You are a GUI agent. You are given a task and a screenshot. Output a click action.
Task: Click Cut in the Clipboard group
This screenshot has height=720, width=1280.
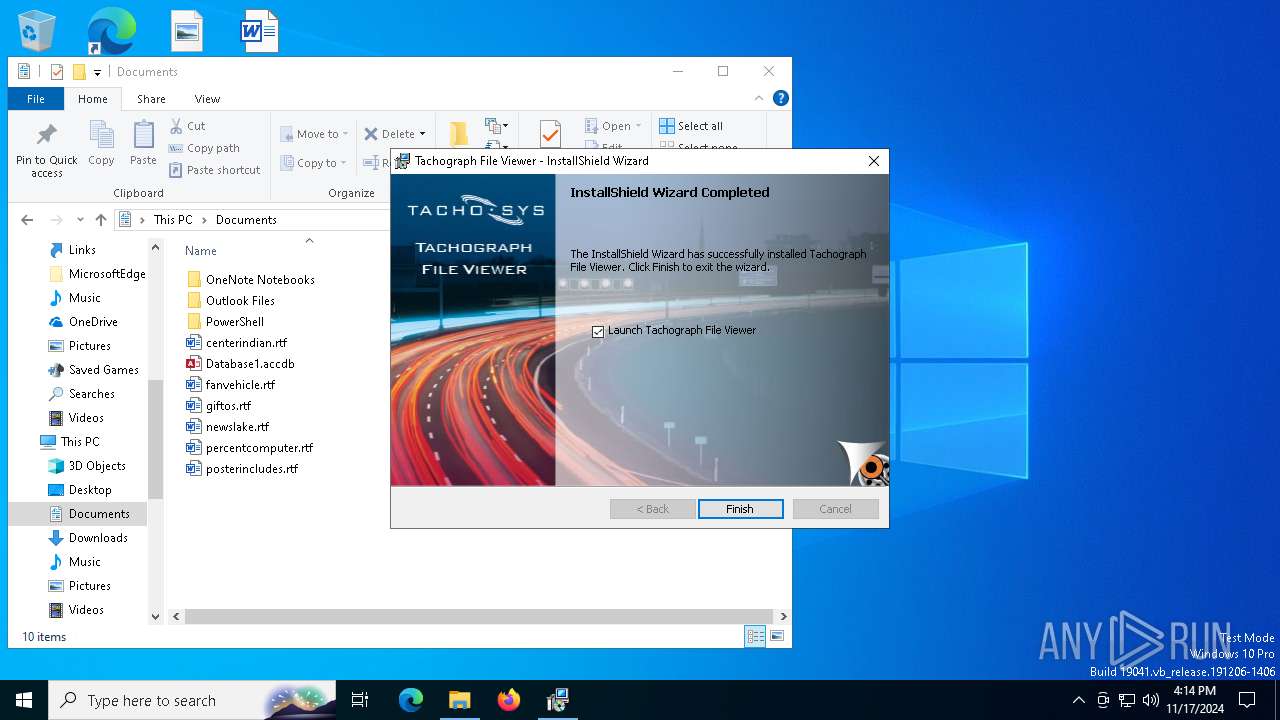[x=187, y=126]
